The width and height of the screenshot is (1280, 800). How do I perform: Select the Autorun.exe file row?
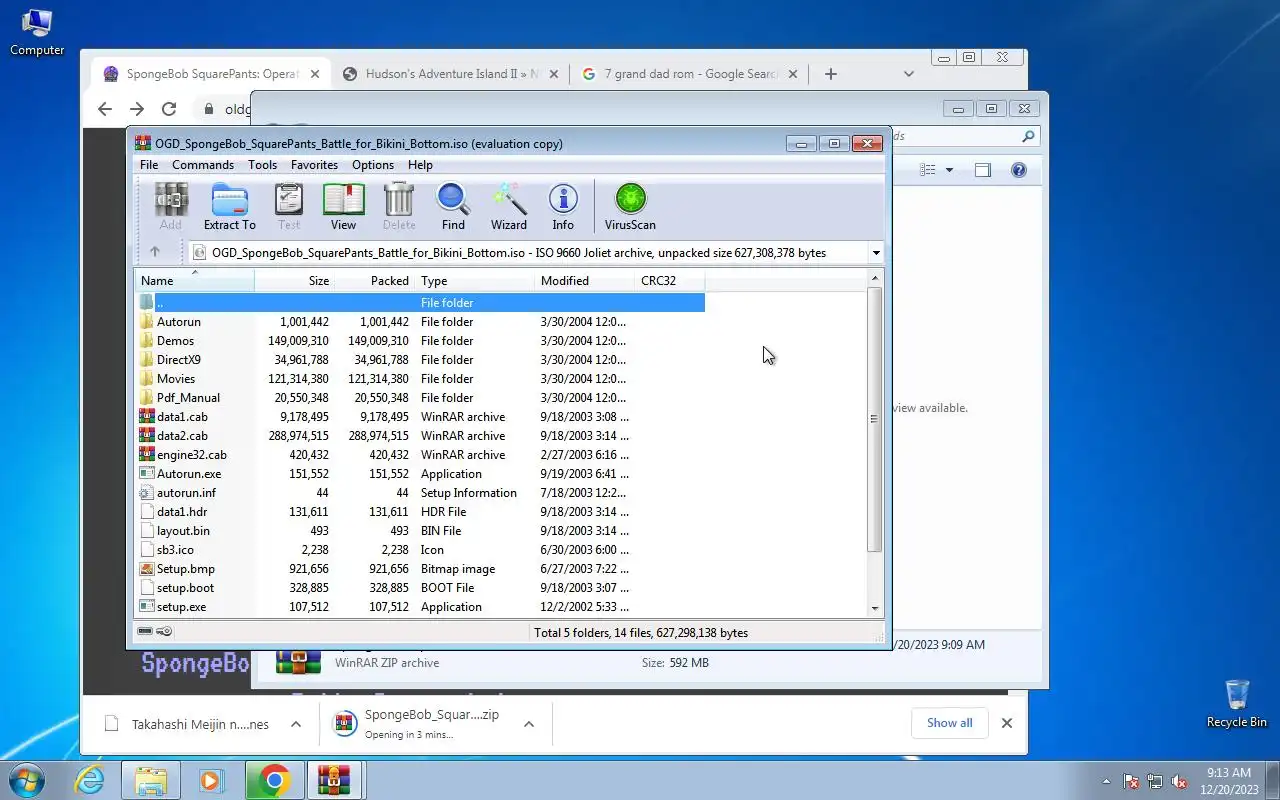tap(420, 474)
